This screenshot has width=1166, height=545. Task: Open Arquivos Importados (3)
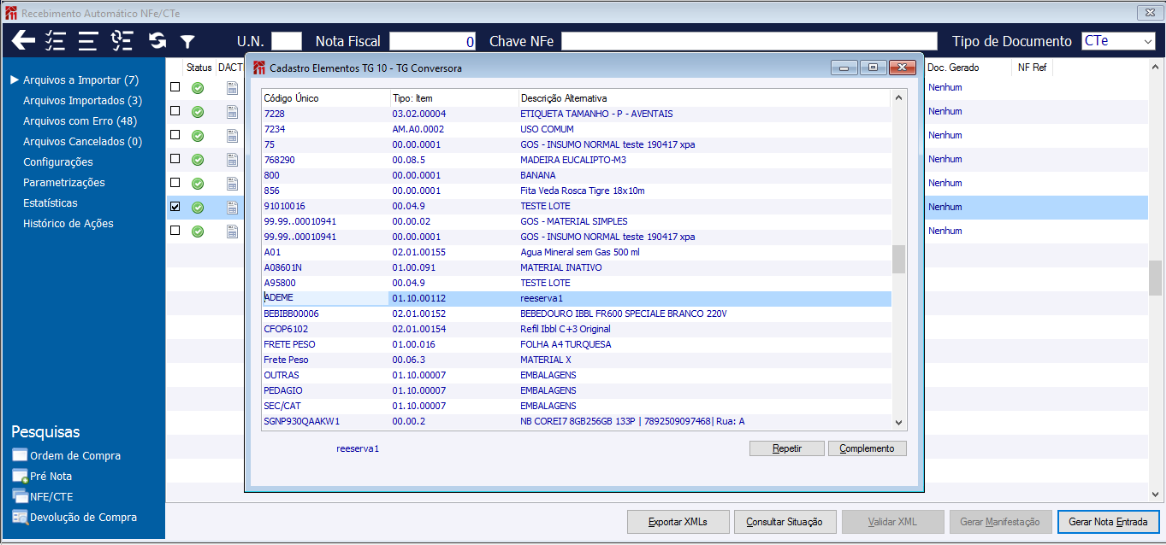click(x=82, y=100)
